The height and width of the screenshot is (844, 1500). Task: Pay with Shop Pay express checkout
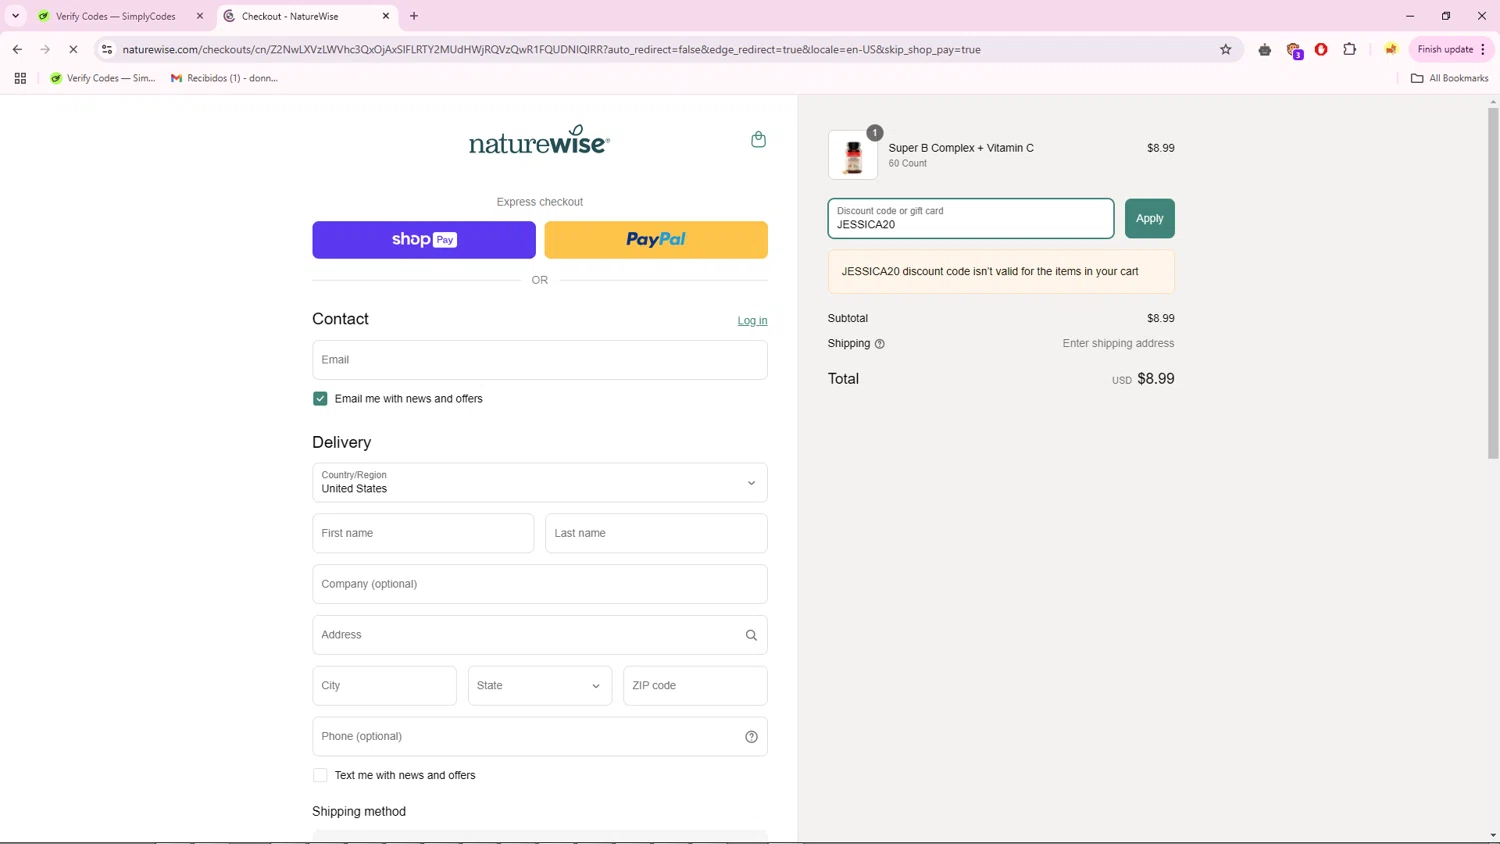(x=424, y=240)
